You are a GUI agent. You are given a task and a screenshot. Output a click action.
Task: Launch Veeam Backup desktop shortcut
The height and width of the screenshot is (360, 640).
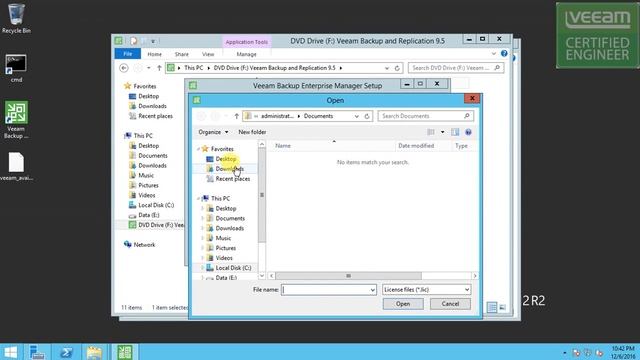click(x=16, y=120)
